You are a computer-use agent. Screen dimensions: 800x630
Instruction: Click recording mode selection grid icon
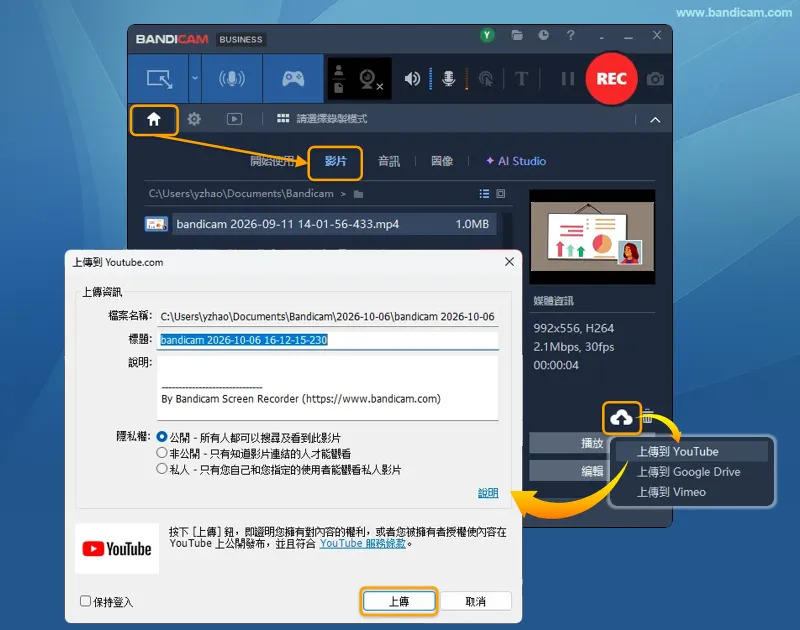click(283, 119)
